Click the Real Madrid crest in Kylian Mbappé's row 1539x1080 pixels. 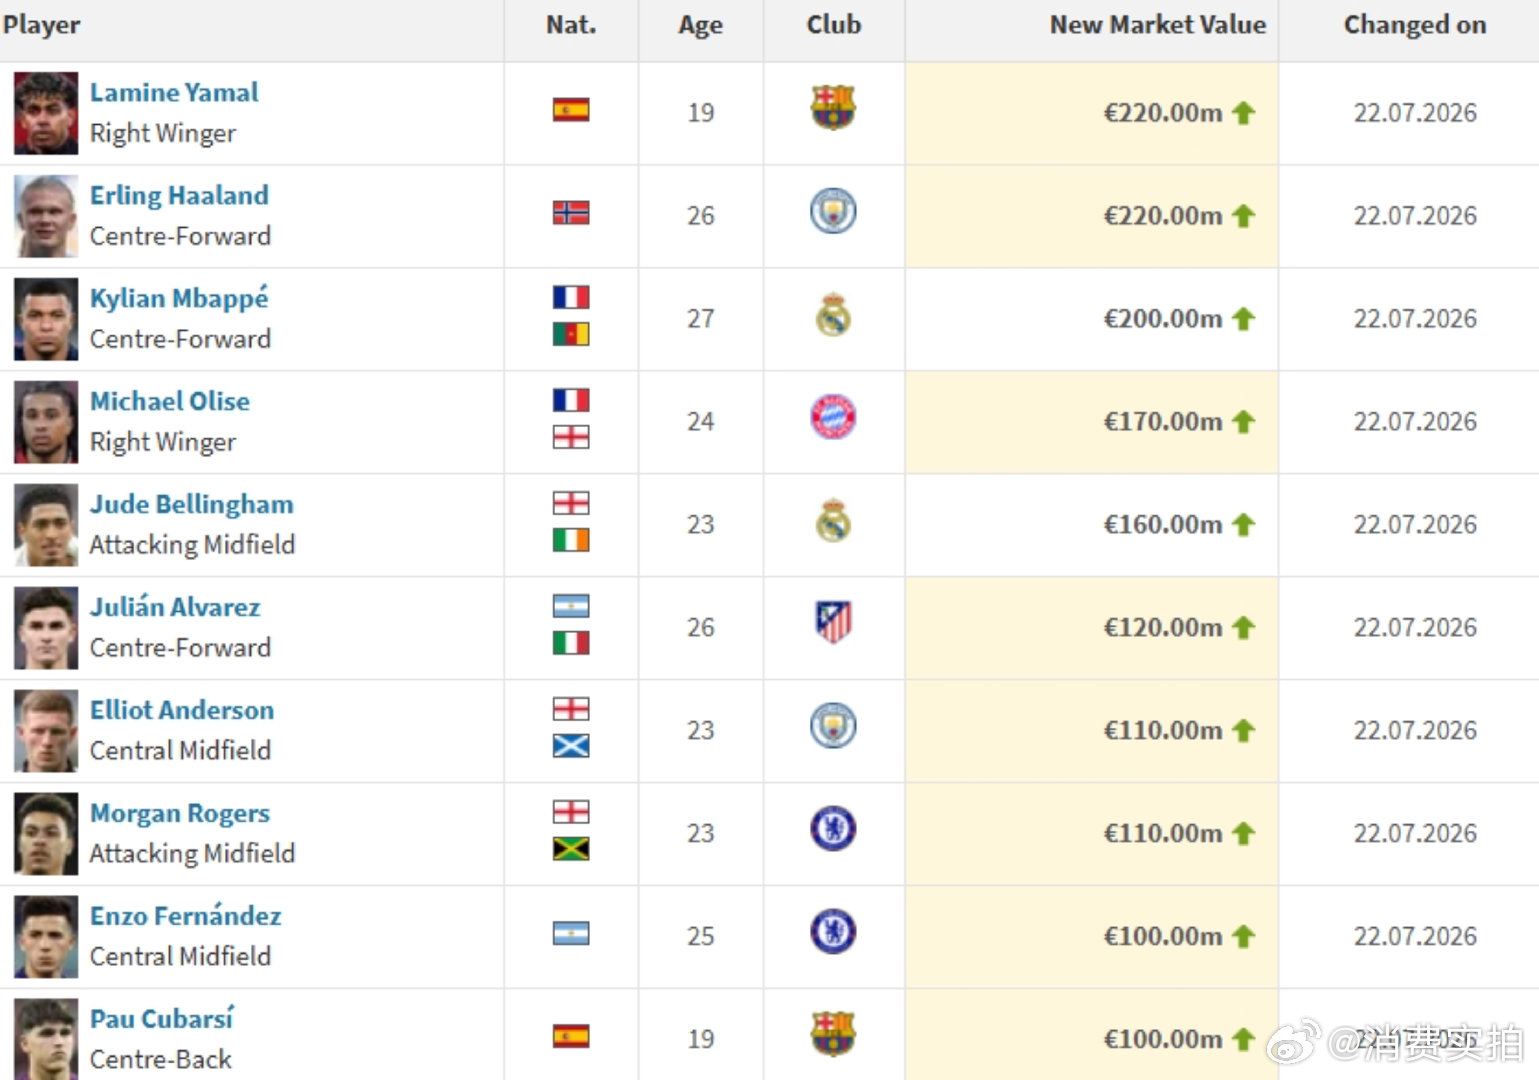(x=833, y=315)
